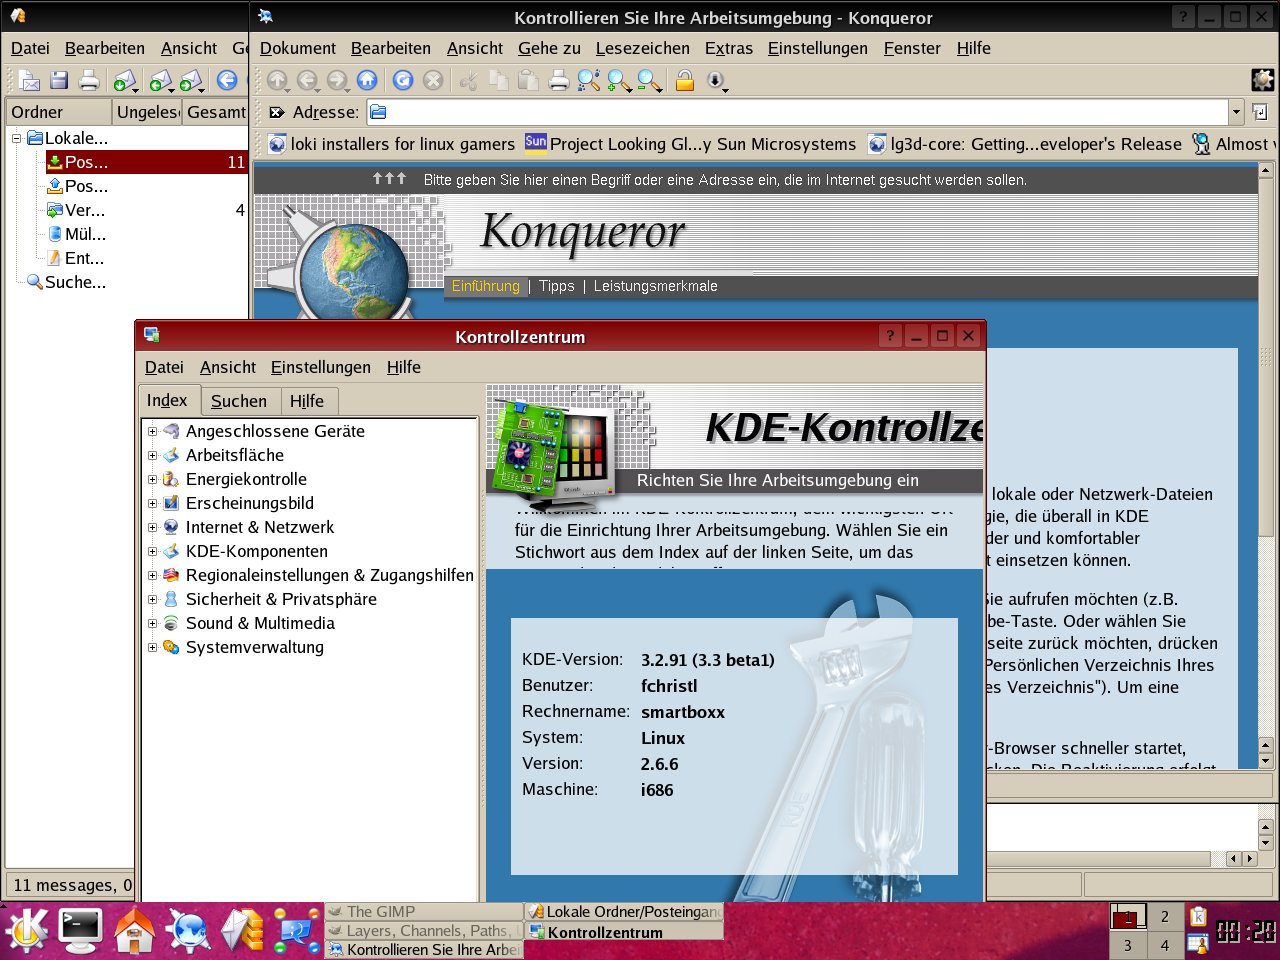Open the Lesezeichen menu in Konqueror
This screenshot has height=960, width=1280.
click(643, 48)
